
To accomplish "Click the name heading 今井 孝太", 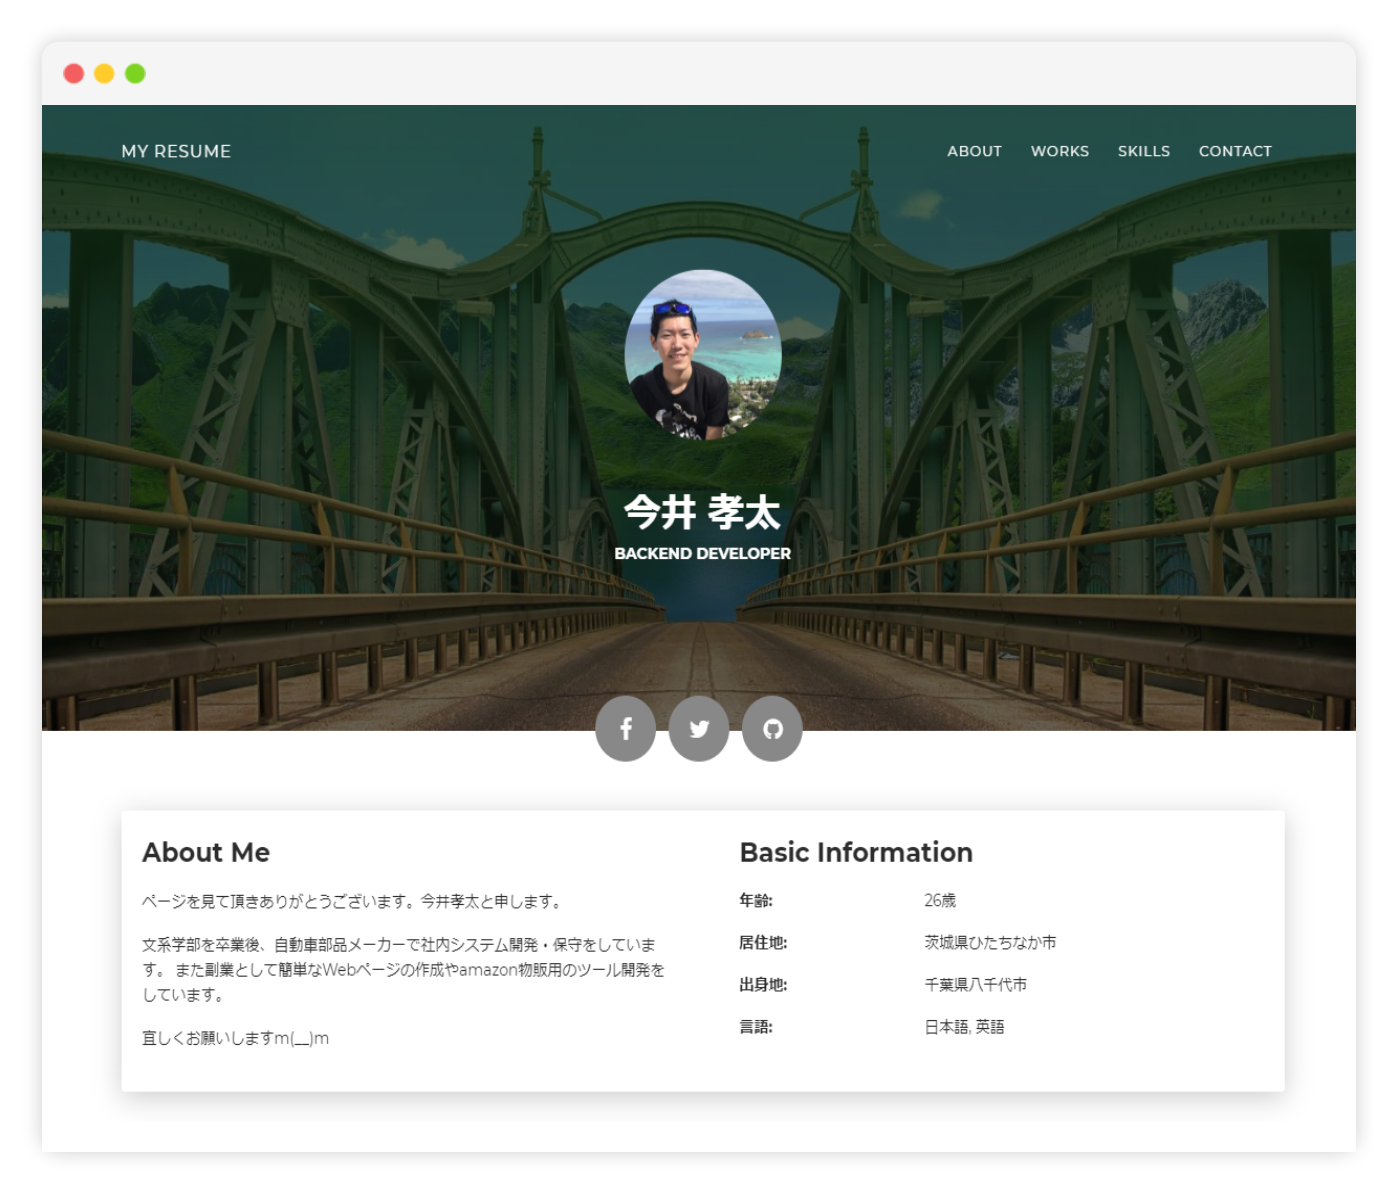I will 702,512.
